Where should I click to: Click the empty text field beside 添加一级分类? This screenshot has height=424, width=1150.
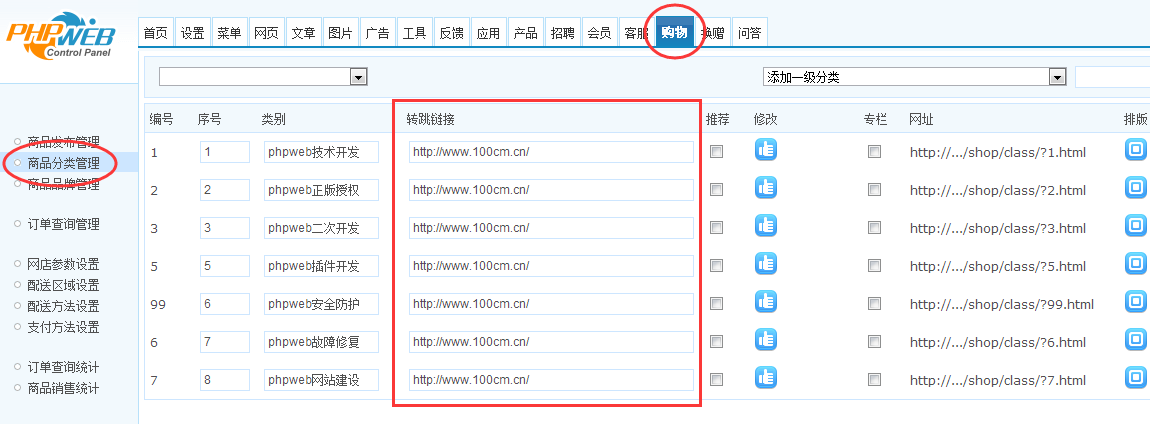(1112, 76)
